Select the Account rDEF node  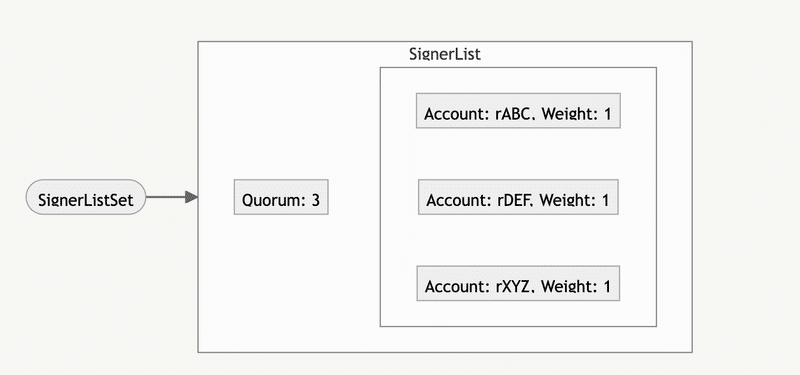point(518,197)
